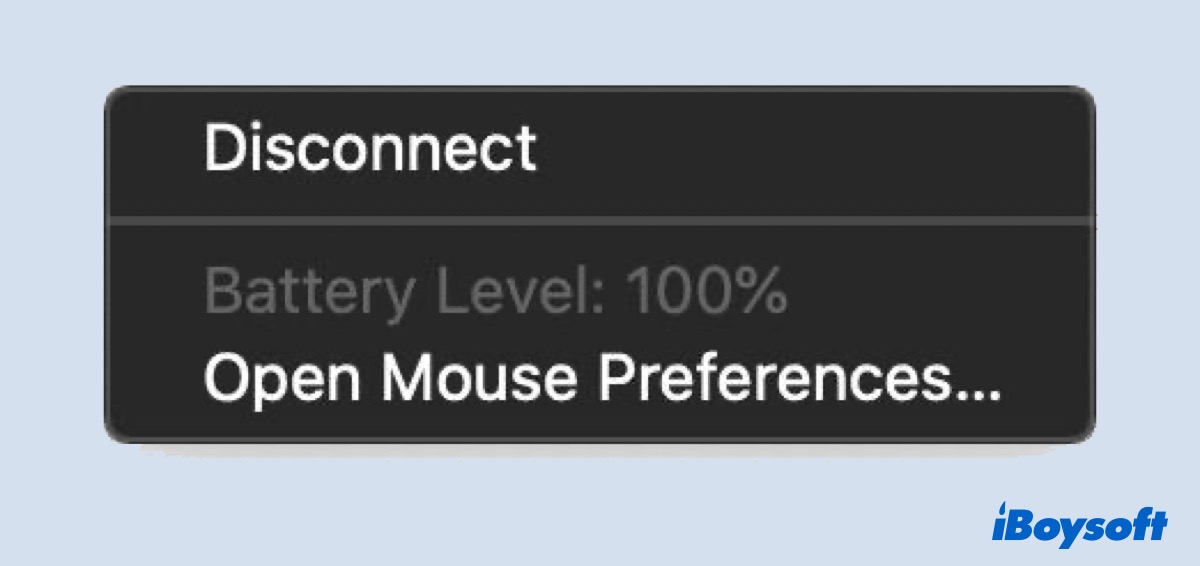Click the iBoysoft logo
Screen dimensions: 1200x566
click(1079, 523)
